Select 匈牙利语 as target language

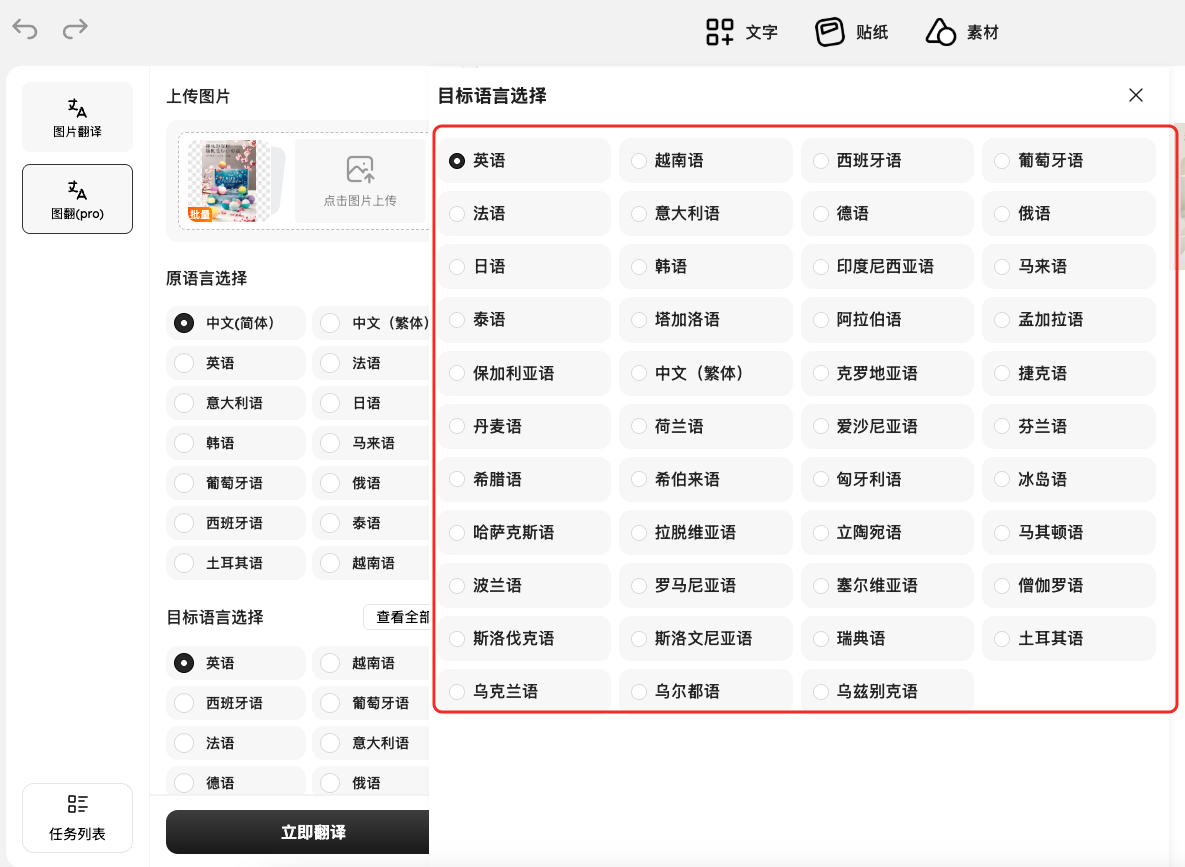(x=887, y=478)
